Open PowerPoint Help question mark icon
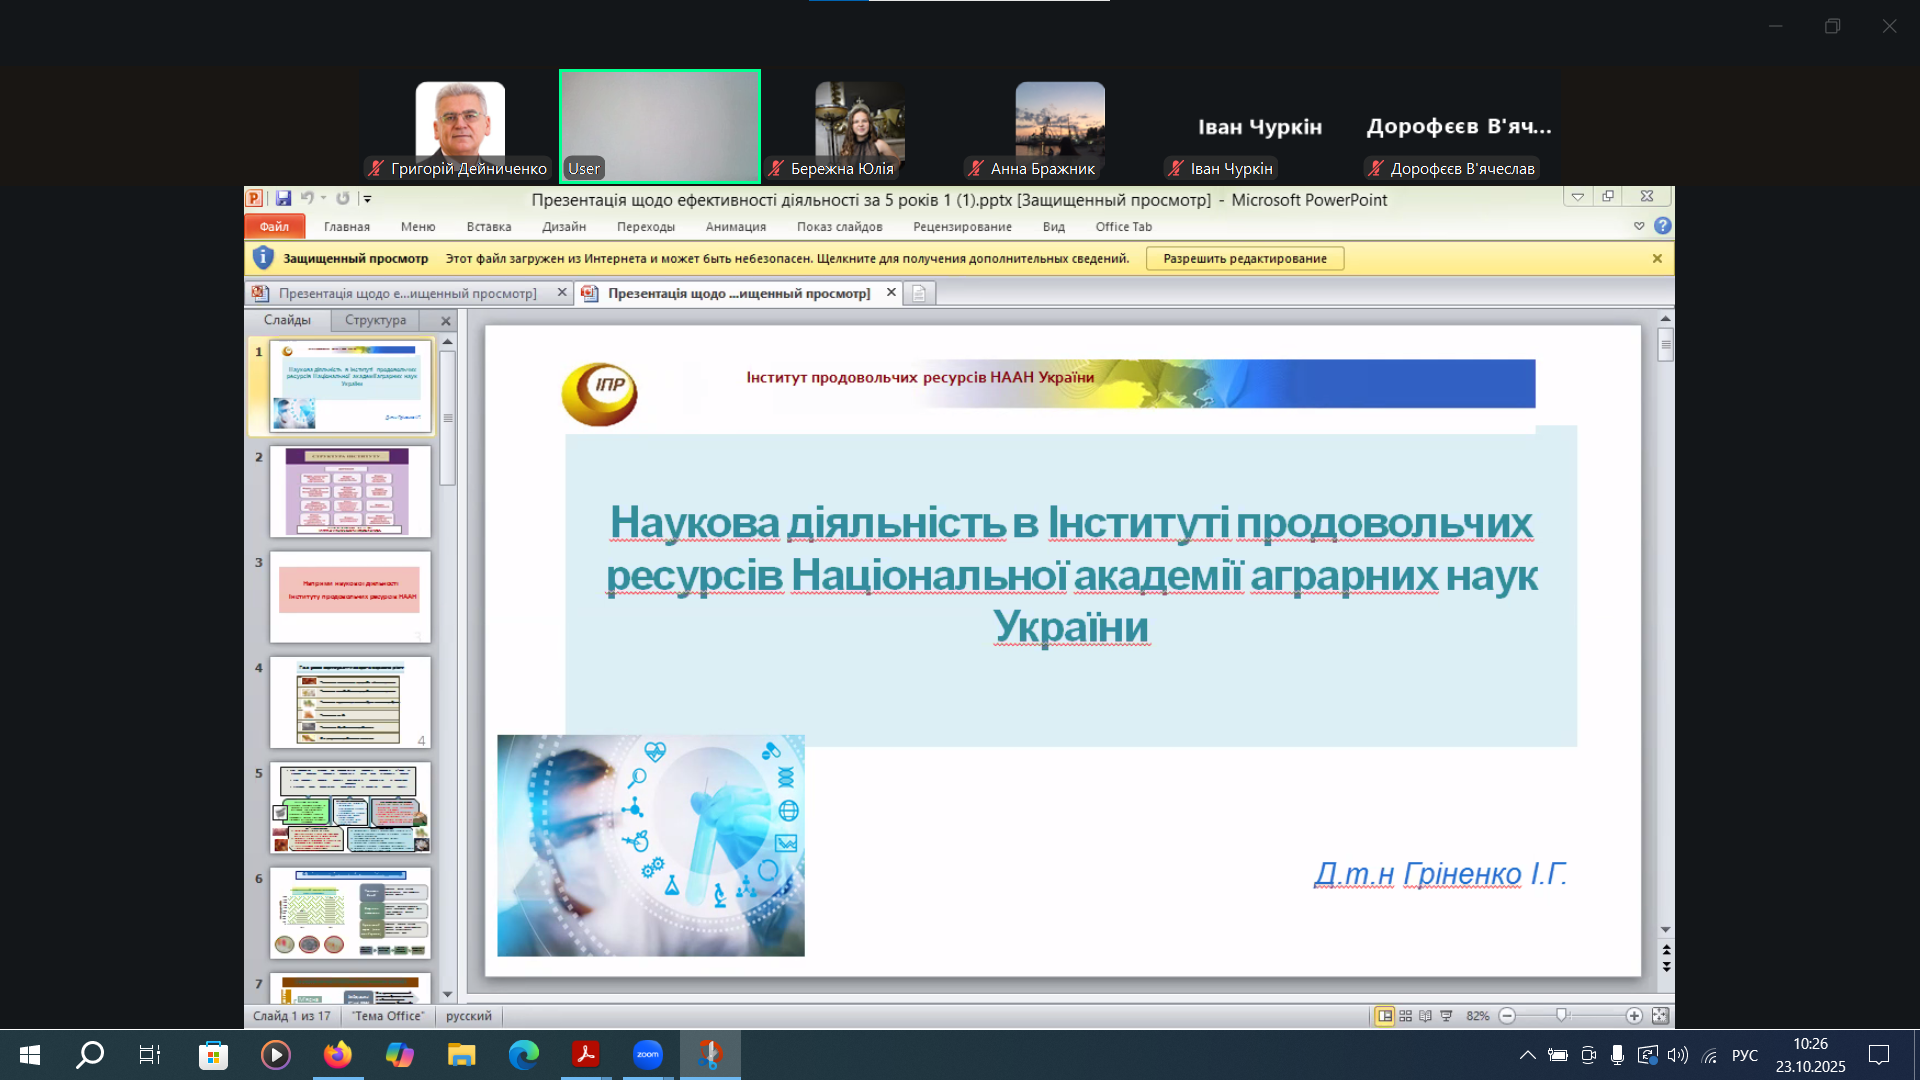Image resolution: width=1920 pixels, height=1080 pixels. (x=1662, y=226)
